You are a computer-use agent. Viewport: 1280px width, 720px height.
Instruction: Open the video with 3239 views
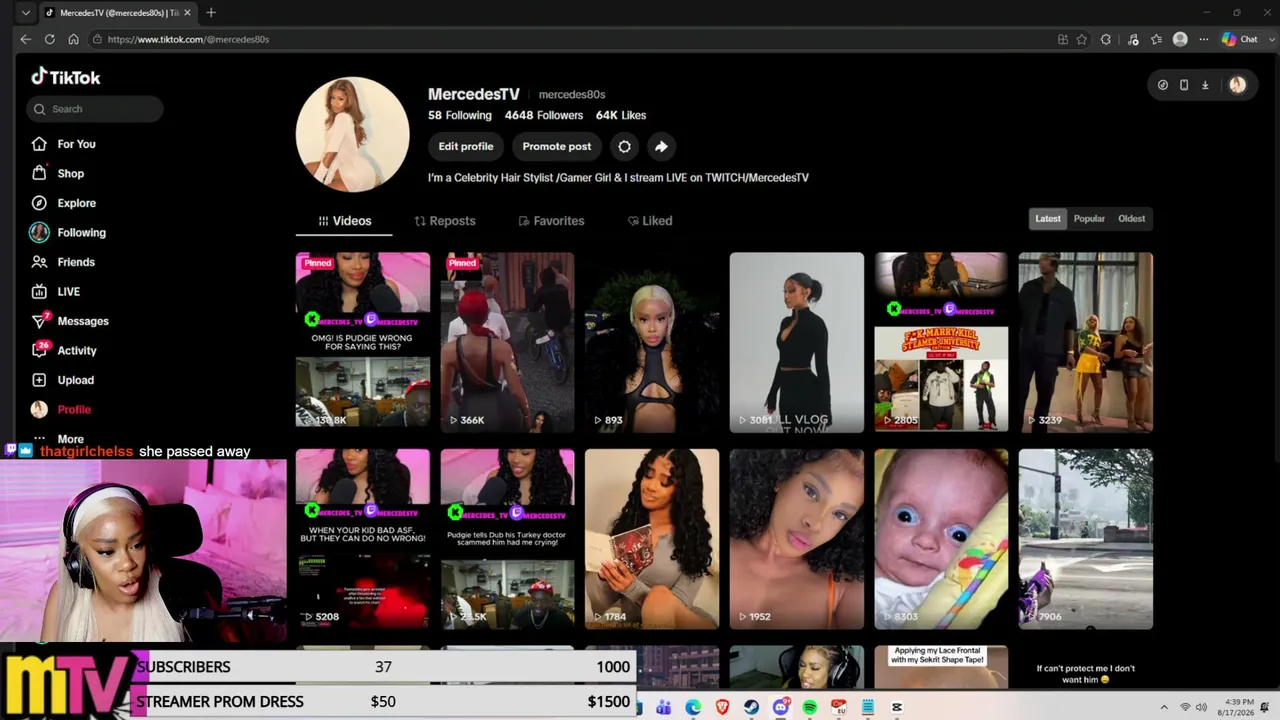pyautogui.click(x=1086, y=342)
